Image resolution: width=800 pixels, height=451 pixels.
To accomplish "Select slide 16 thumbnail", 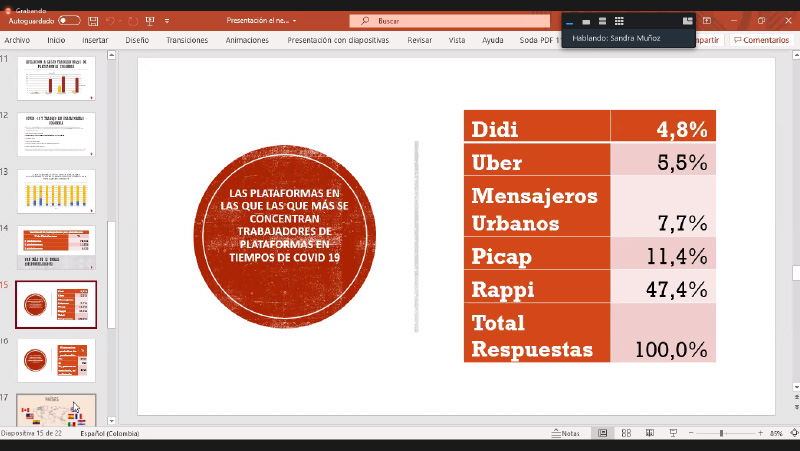I will pos(56,361).
